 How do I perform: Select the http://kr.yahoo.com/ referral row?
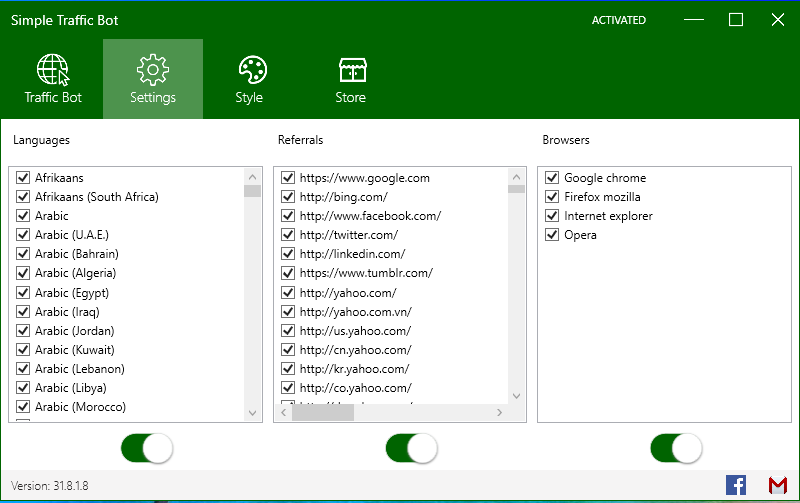point(392,369)
